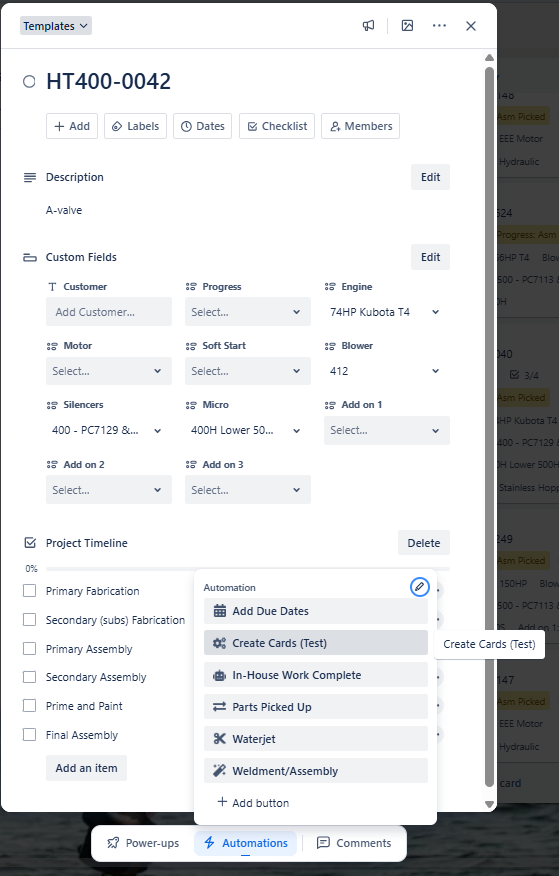Mark card HT400-0042 complete circle

(x=29, y=82)
